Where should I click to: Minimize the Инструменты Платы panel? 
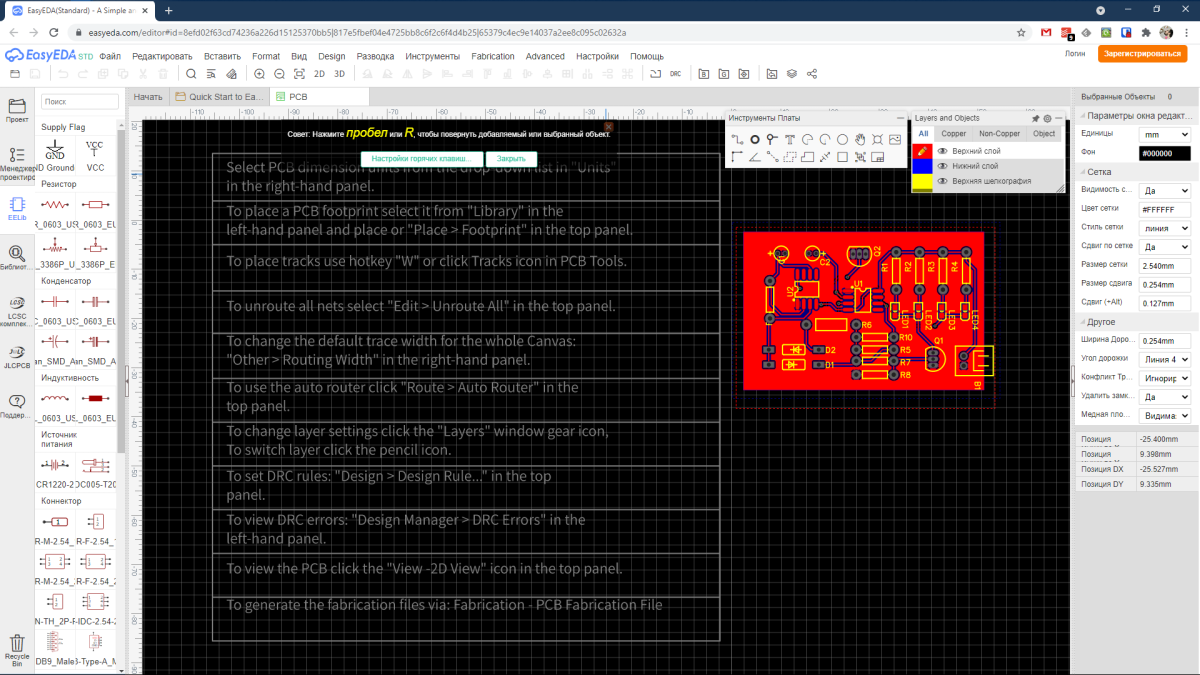[x=901, y=118]
